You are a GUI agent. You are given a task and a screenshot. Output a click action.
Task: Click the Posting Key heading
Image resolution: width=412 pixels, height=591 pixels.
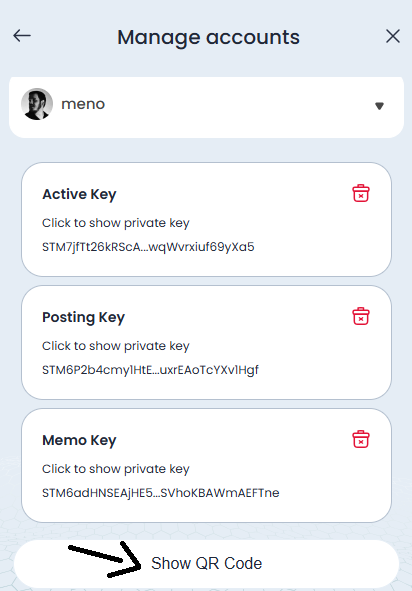click(83, 317)
